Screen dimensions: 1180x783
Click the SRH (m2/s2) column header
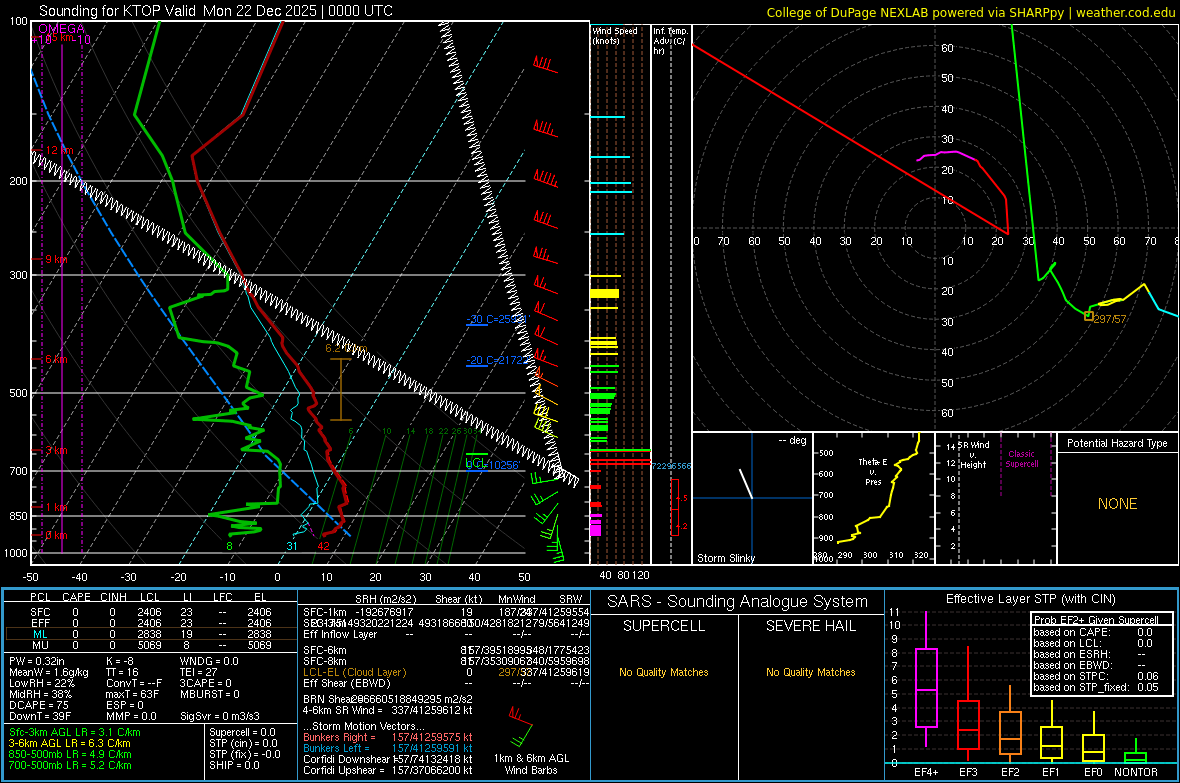click(385, 599)
